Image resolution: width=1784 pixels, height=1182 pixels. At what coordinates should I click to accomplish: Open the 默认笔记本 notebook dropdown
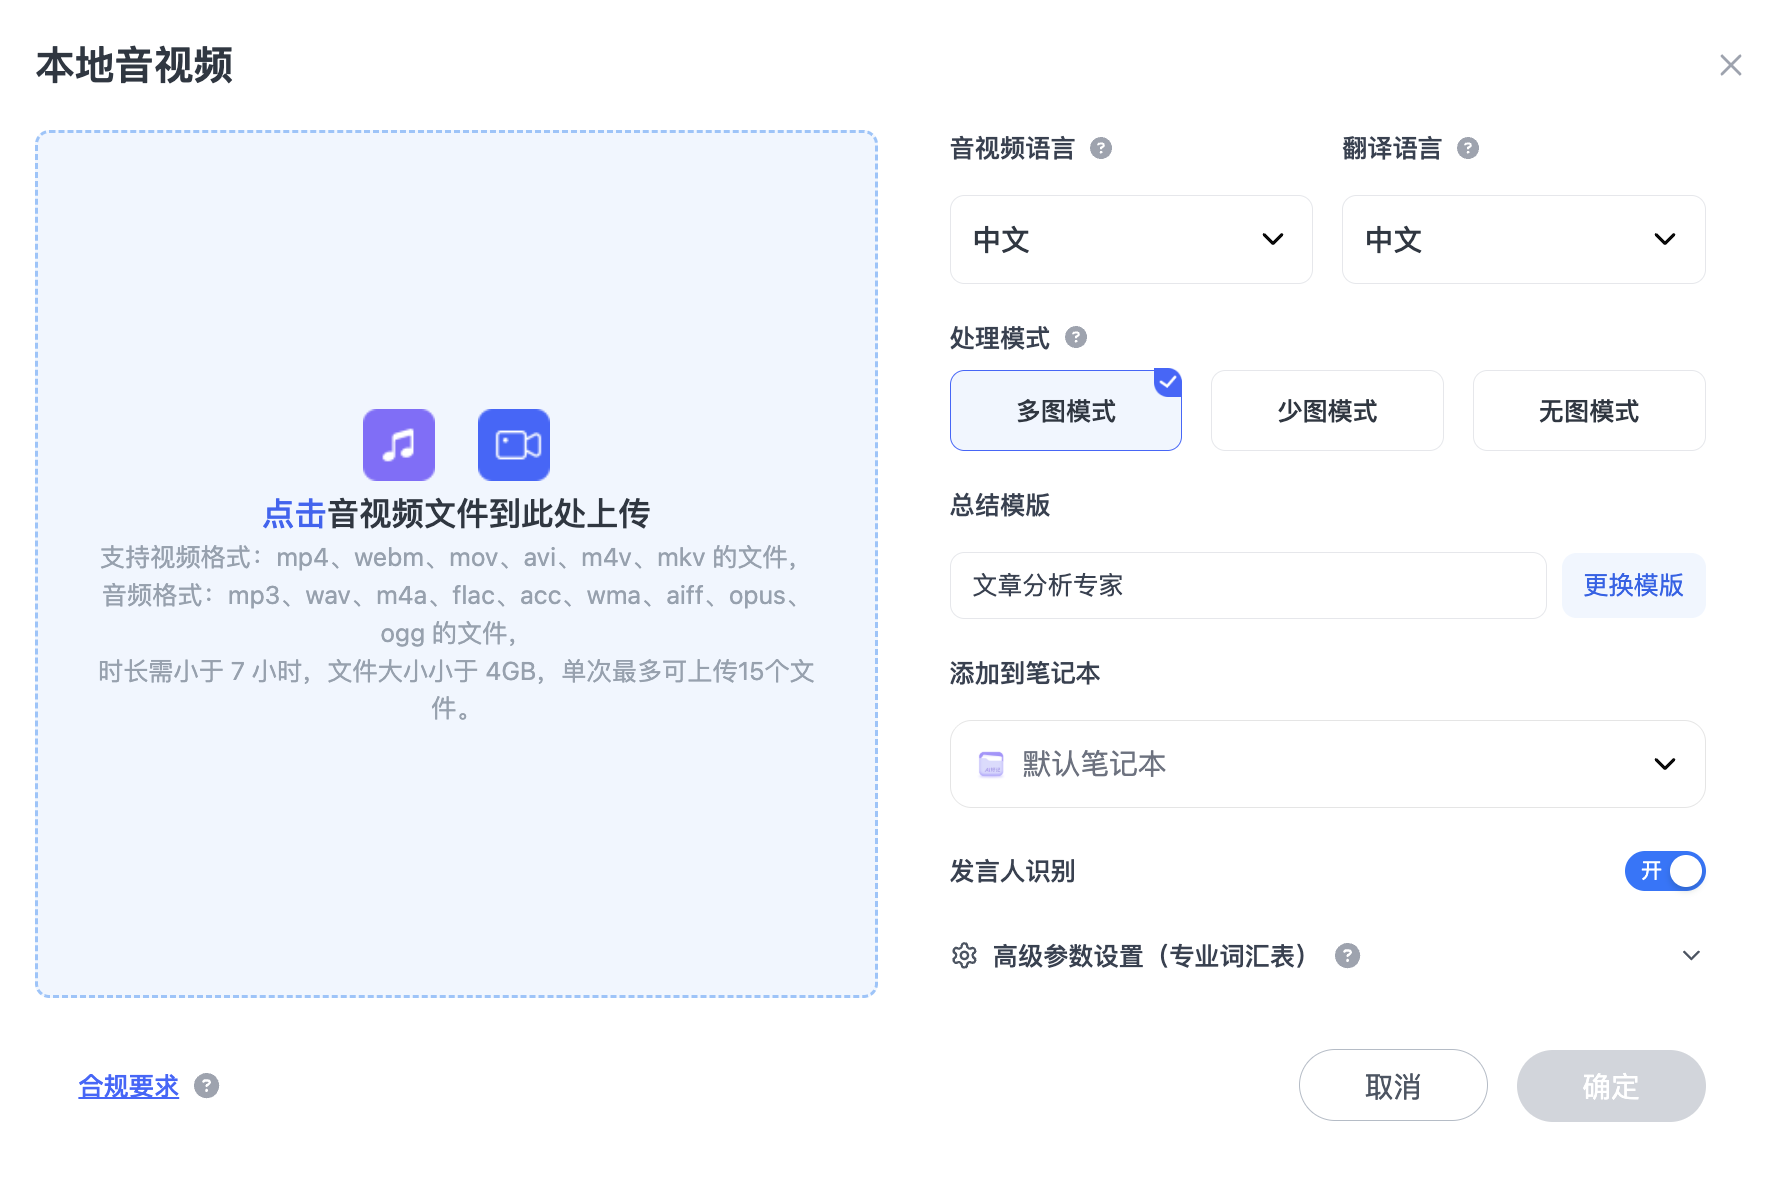click(1328, 764)
